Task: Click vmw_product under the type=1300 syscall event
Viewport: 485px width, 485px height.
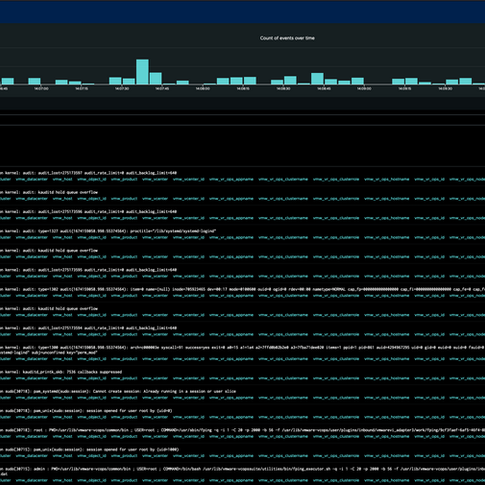Action: (x=124, y=359)
